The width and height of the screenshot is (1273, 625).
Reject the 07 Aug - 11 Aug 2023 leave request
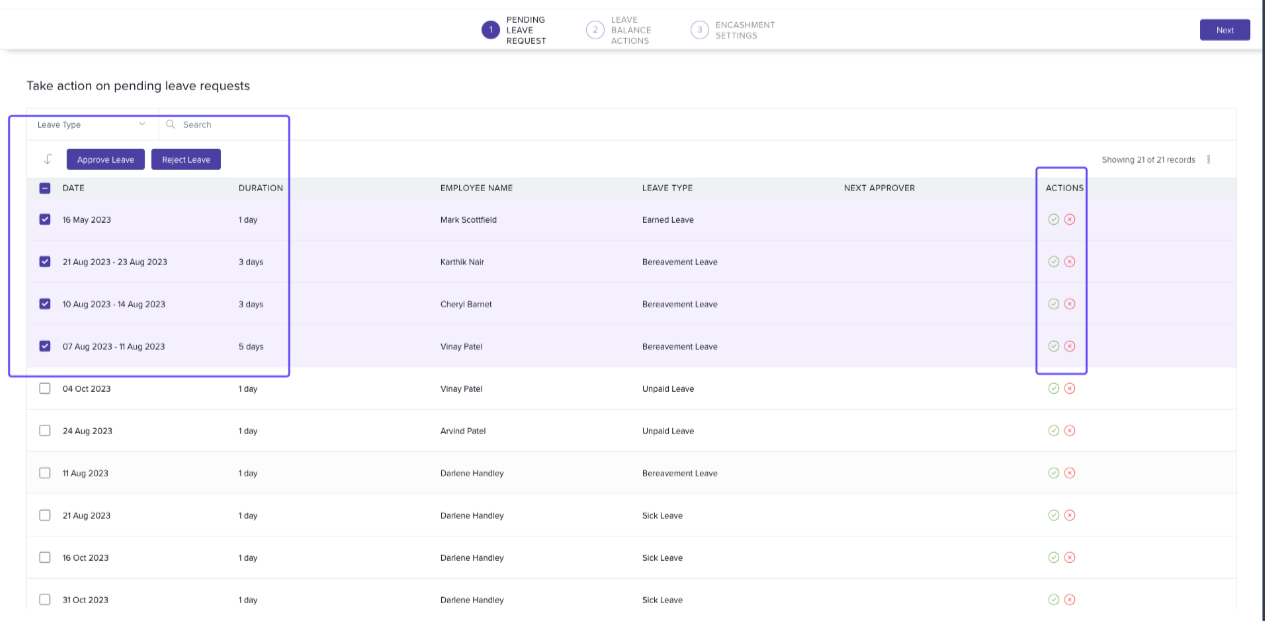1069,347
